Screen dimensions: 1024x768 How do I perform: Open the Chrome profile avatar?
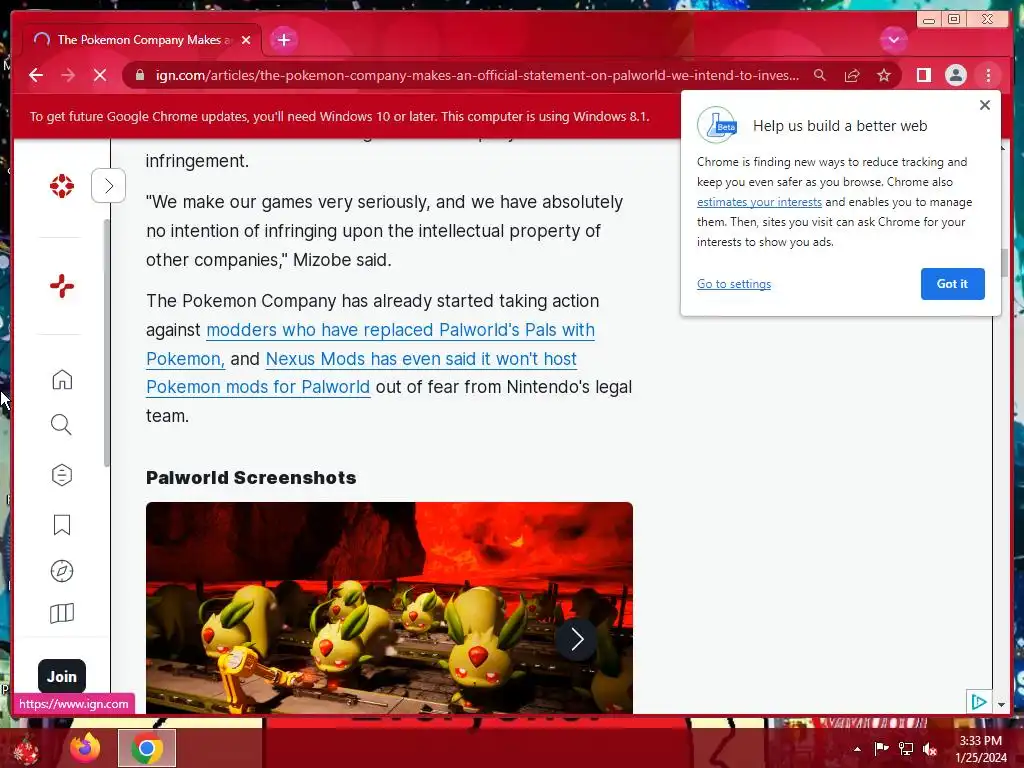click(x=955, y=75)
